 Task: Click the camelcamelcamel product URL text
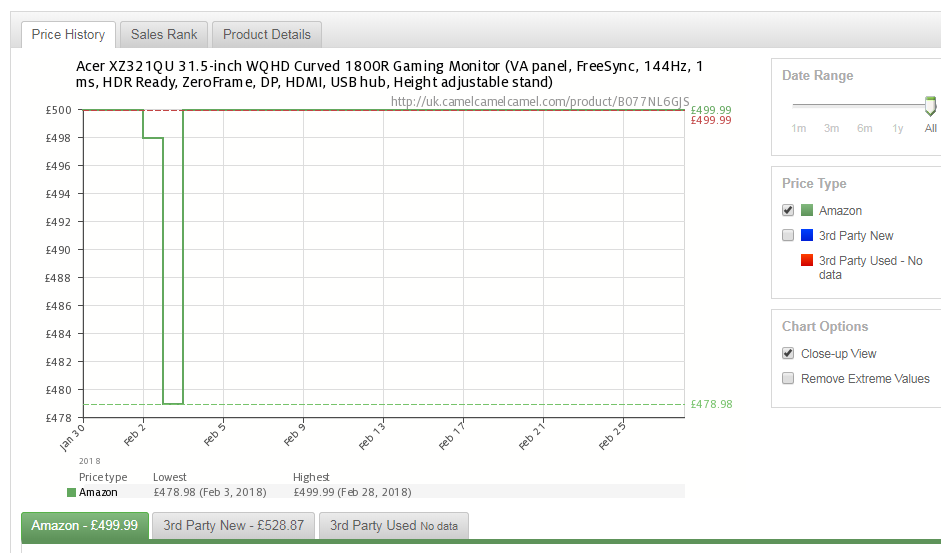tap(540, 101)
